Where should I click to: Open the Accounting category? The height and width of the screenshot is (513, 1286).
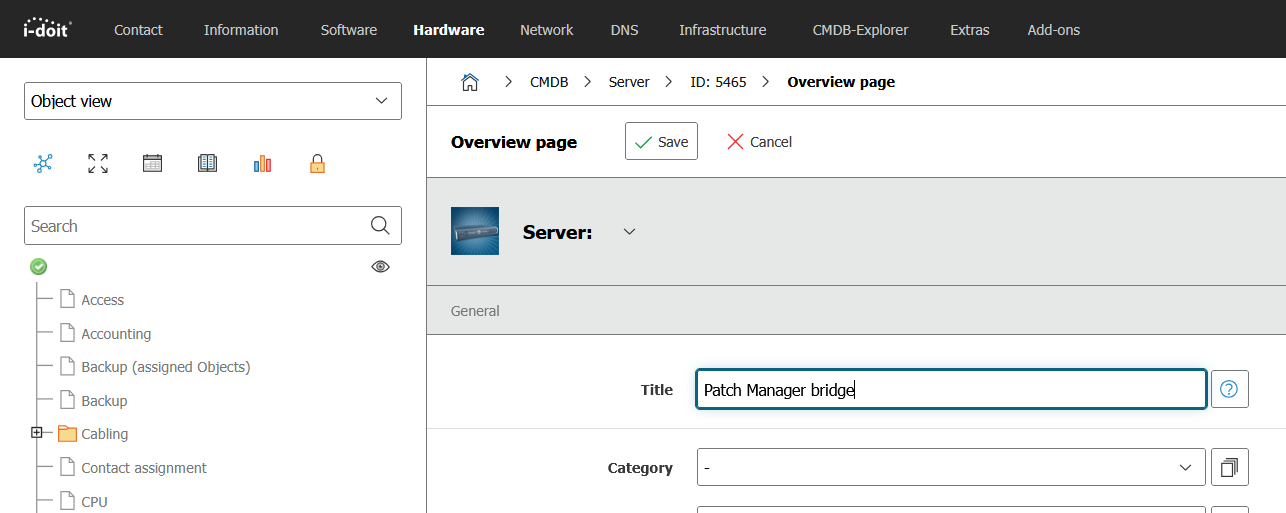click(116, 334)
